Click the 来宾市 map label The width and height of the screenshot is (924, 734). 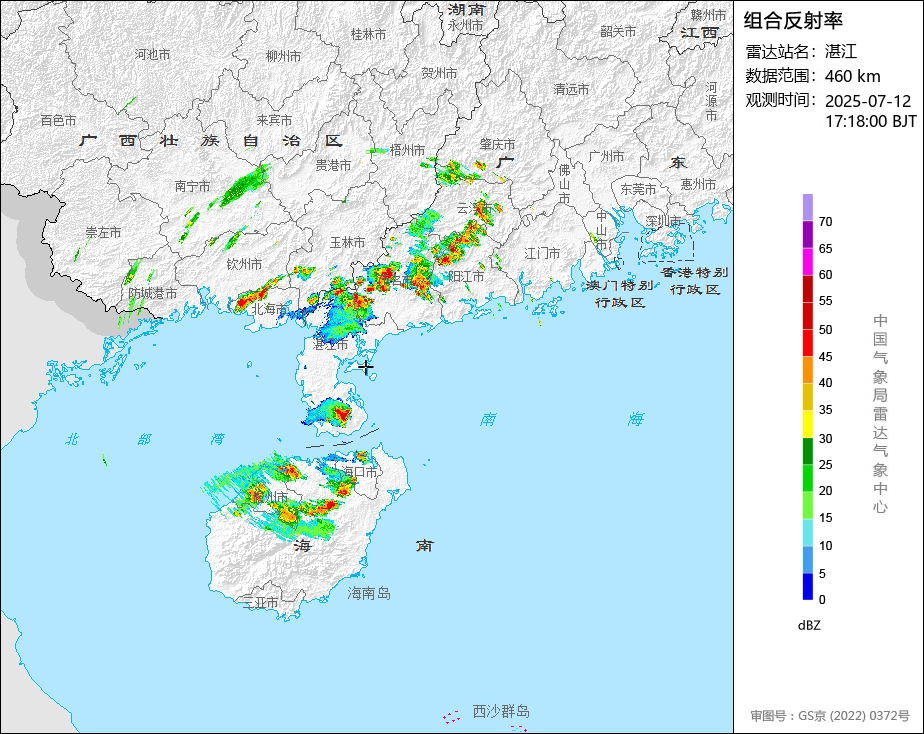274,120
